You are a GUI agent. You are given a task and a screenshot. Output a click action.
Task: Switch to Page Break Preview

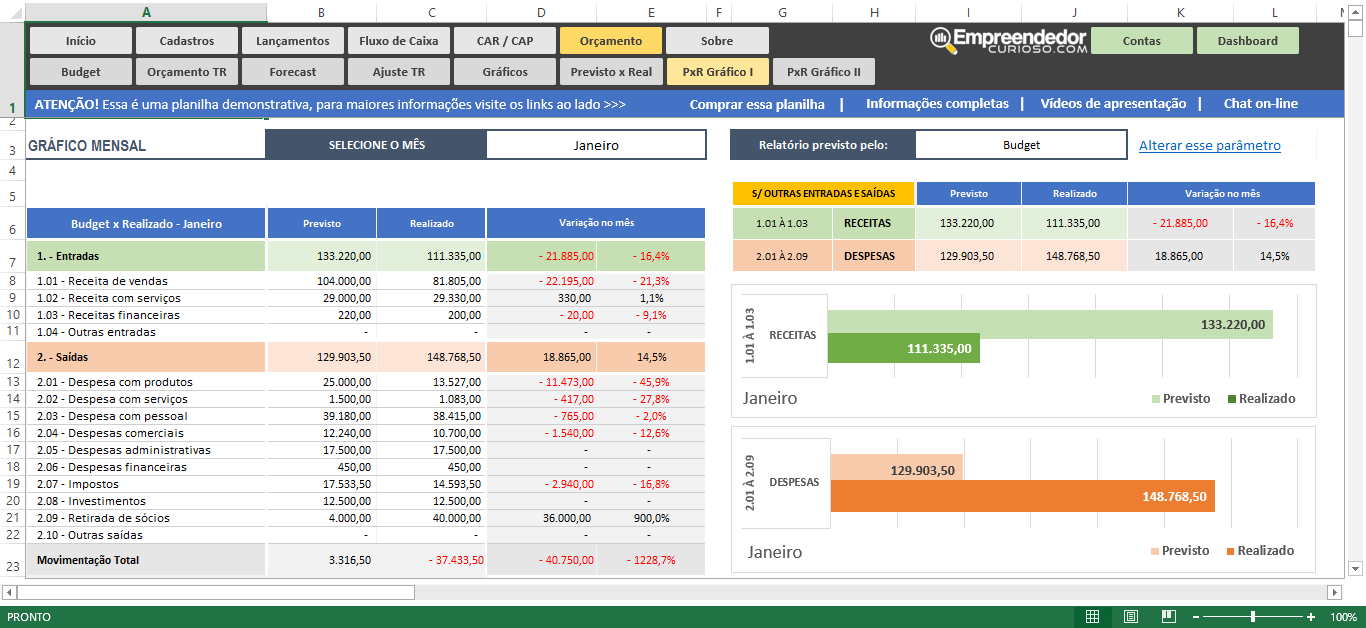(x=1168, y=617)
